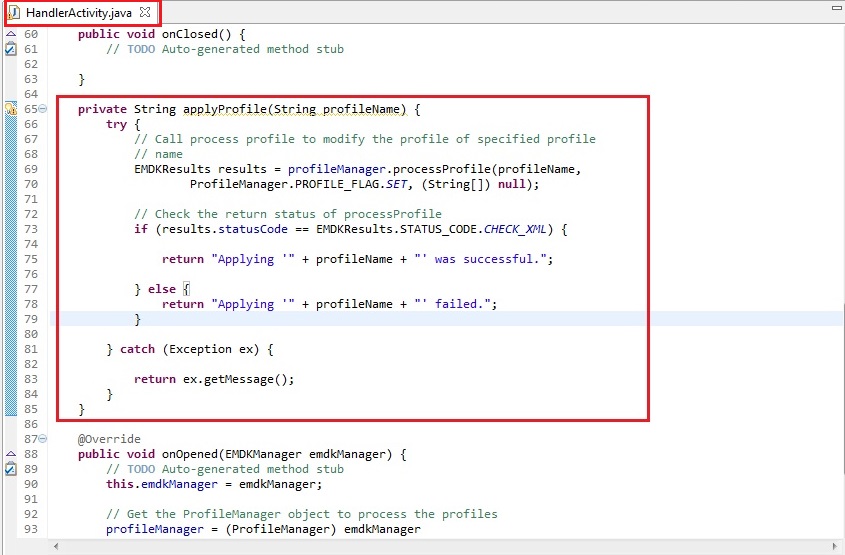Click the horizontal scrollbar left arrow
This screenshot has width=845, height=555.
pos(55,546)
